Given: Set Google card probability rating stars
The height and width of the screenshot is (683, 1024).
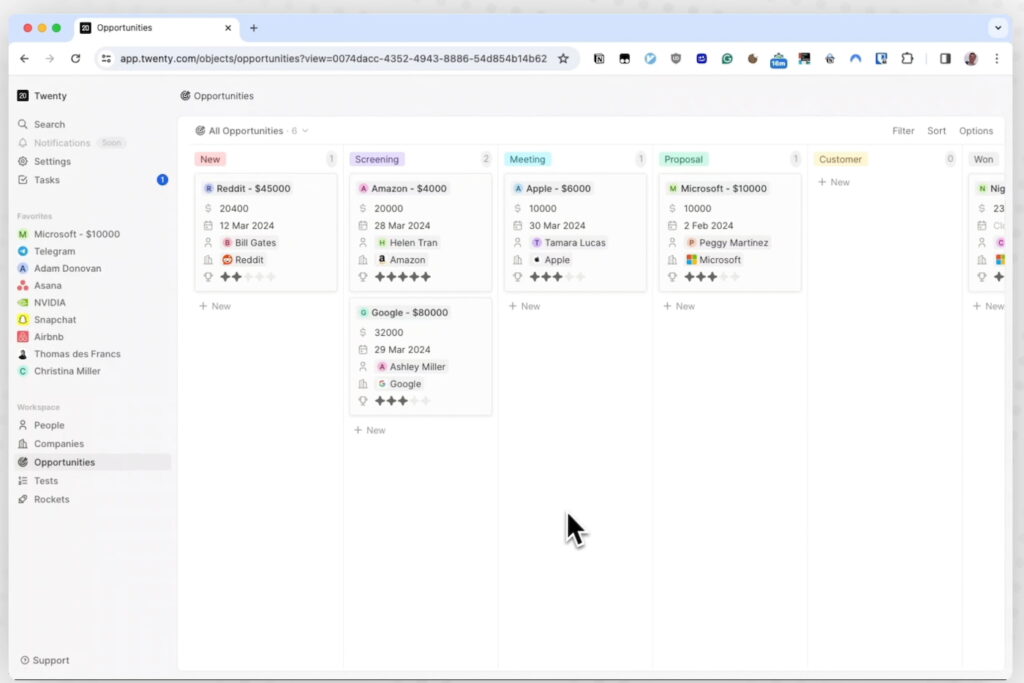Looking at the screenshot, I should [402, 401].
